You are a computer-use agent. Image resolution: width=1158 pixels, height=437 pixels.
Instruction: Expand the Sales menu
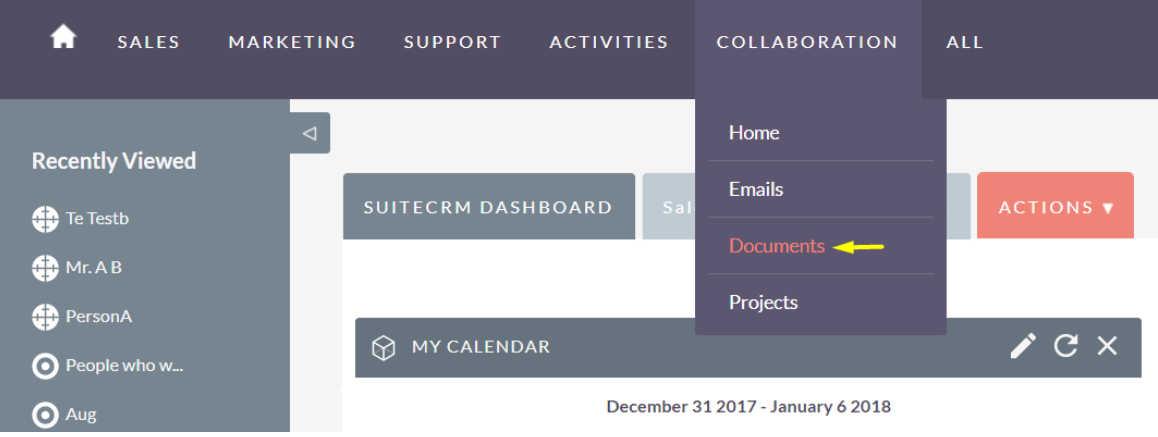148,42
